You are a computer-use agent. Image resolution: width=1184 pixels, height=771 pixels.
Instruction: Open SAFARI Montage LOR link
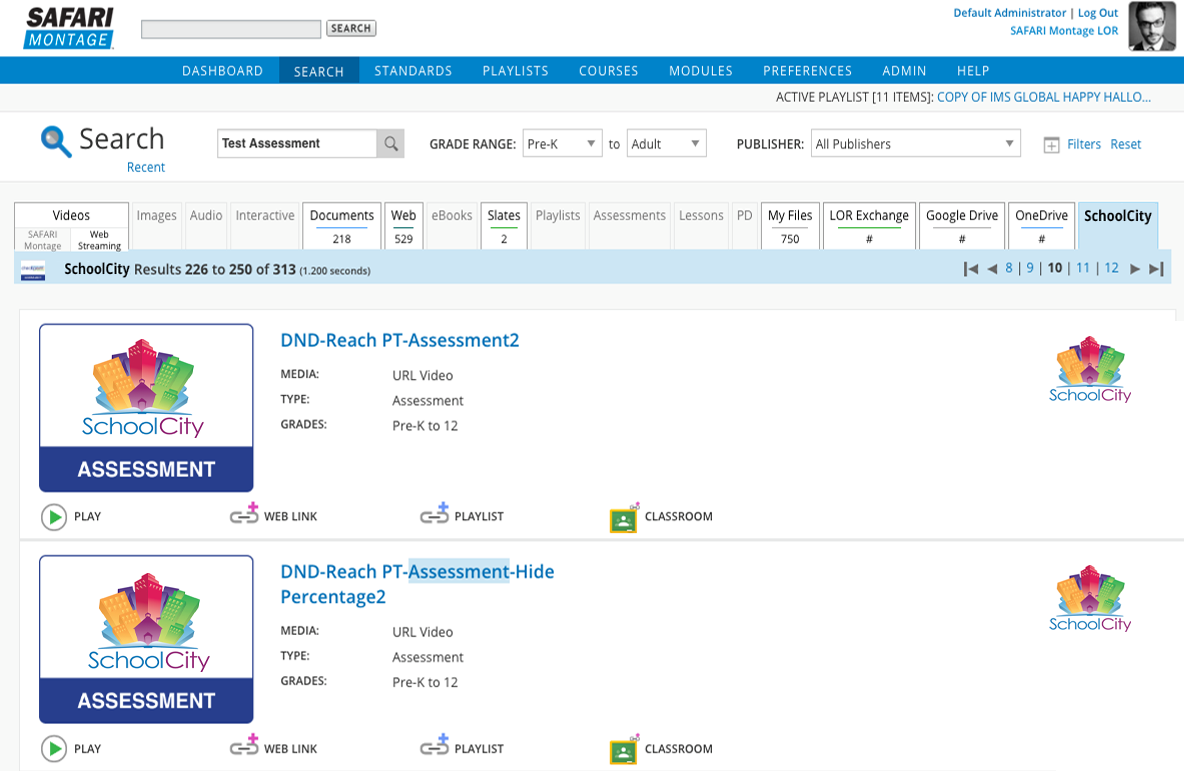[1064, 31]
